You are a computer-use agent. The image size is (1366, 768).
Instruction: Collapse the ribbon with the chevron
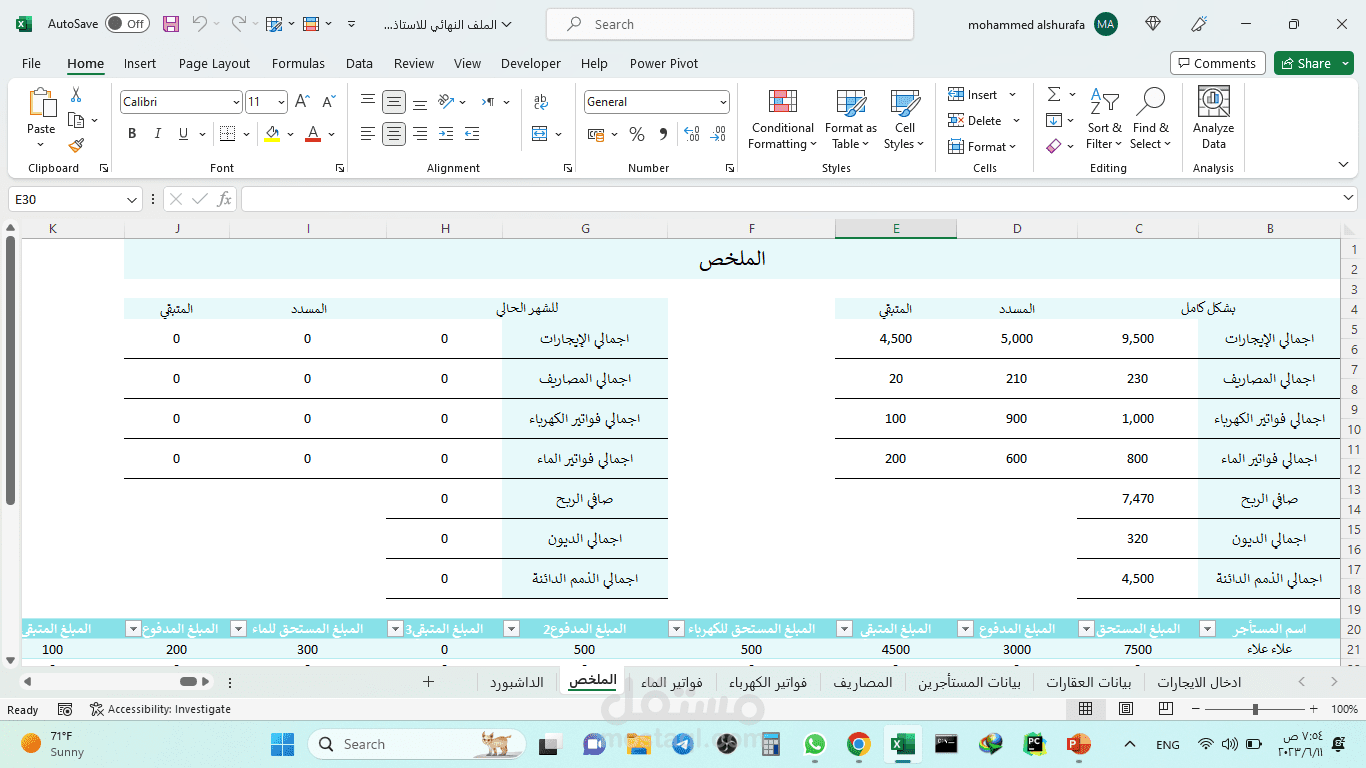click(1343, 165)
